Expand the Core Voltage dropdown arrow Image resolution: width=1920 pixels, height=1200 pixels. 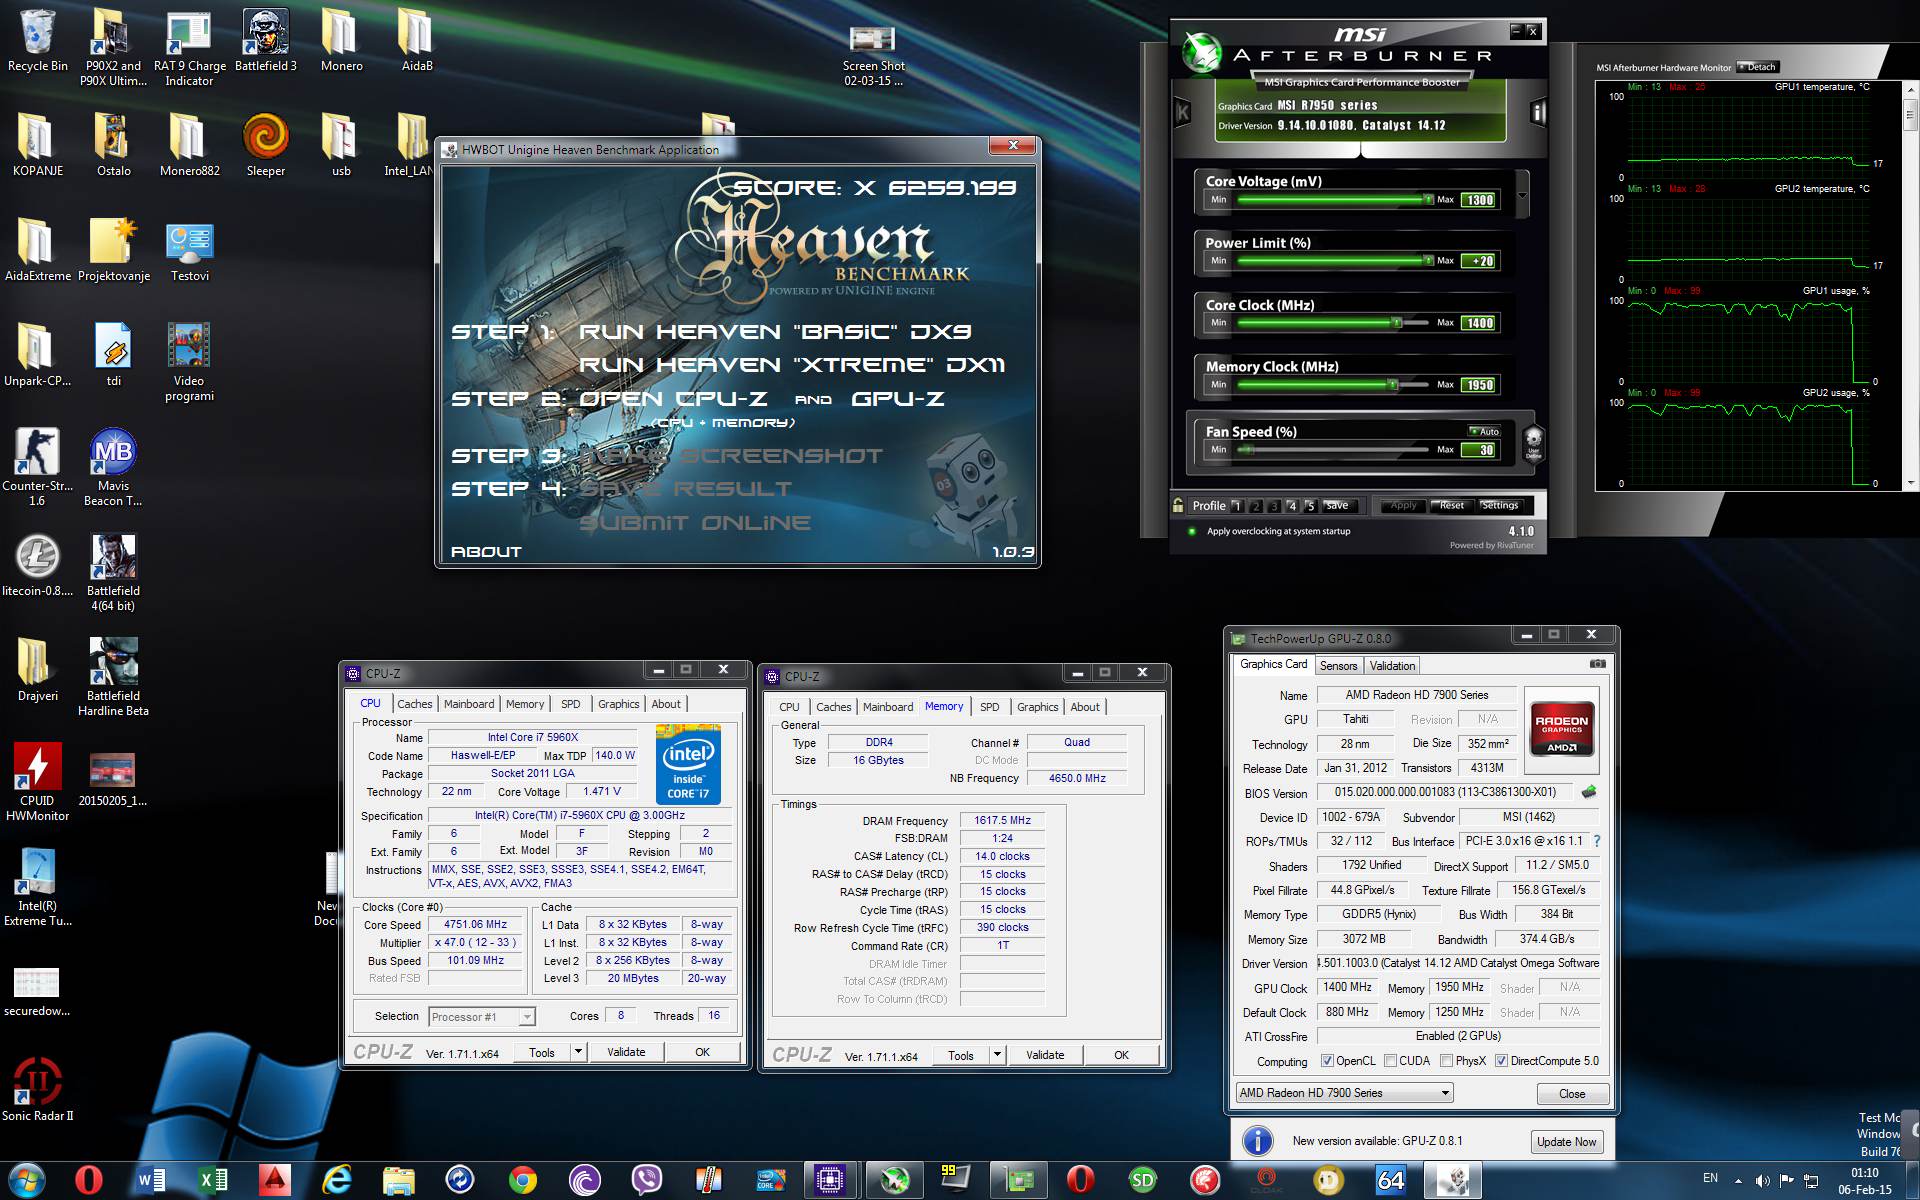pyautogui.click(x=1522, y=195)
